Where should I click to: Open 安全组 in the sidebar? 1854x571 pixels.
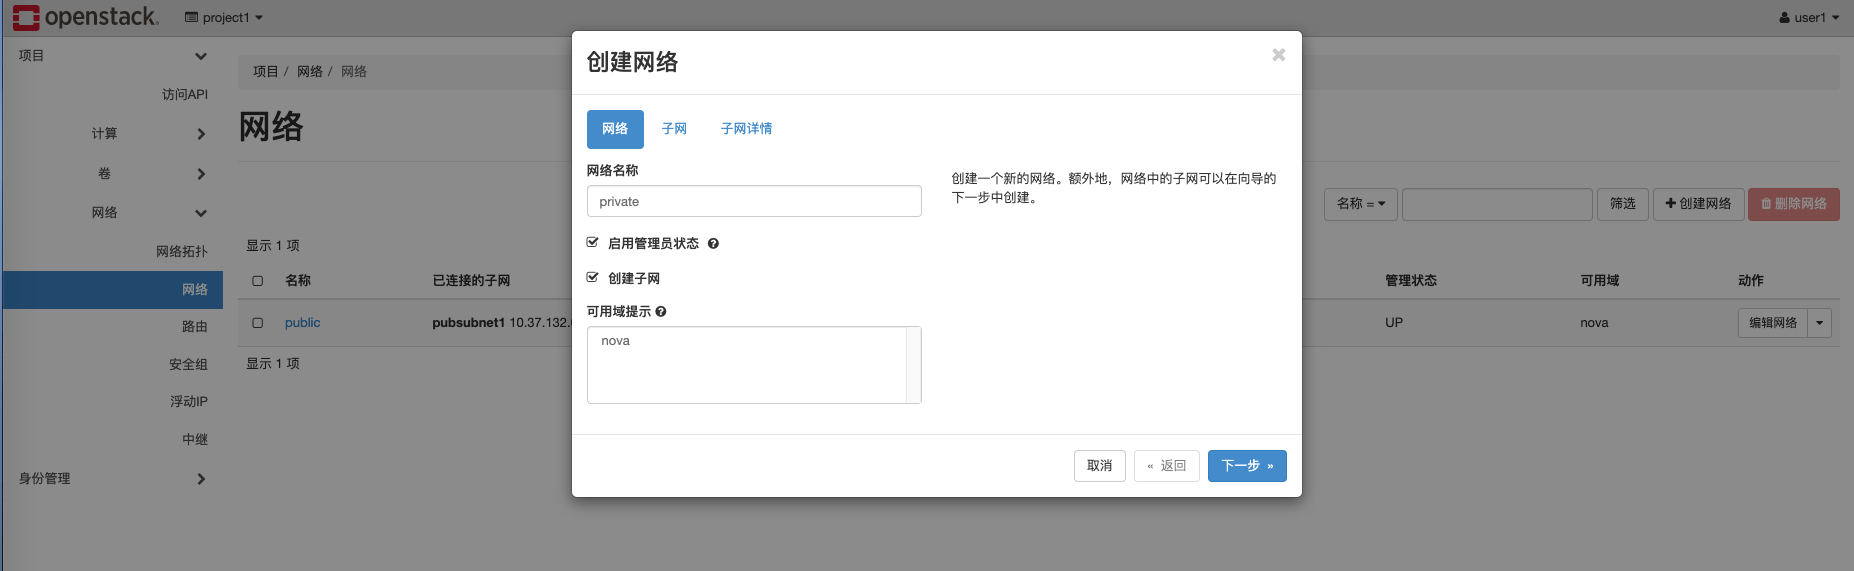[188, 365]
